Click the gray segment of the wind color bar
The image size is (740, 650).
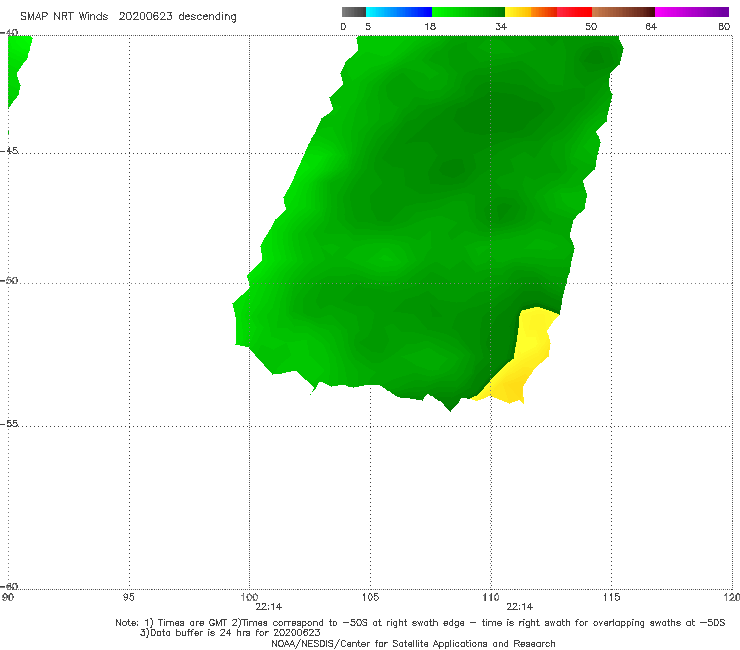pyautogui.click(x=353, y=12)
